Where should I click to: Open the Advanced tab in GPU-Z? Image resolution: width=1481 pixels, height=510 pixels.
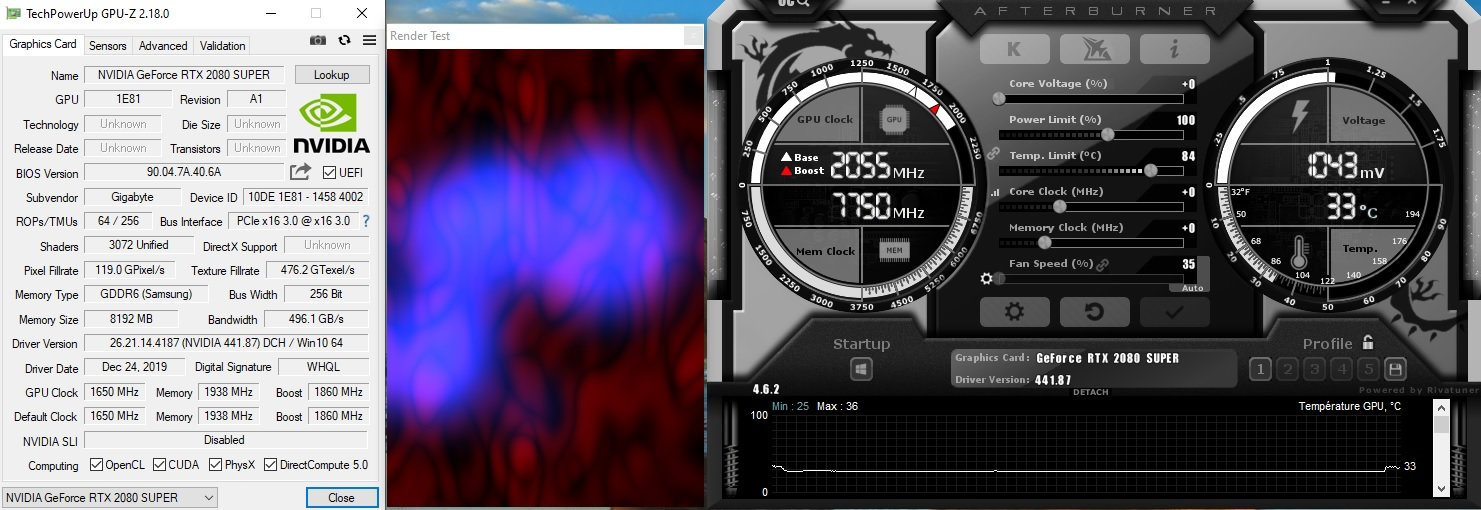[163, 45]
